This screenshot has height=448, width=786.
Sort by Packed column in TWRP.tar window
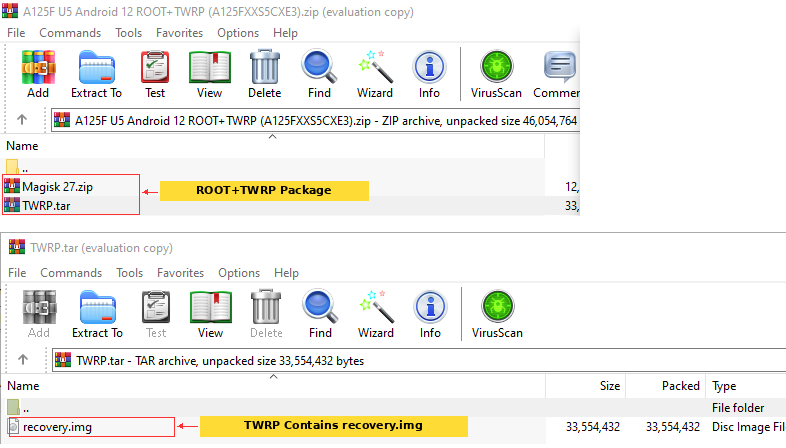point(680,386)
